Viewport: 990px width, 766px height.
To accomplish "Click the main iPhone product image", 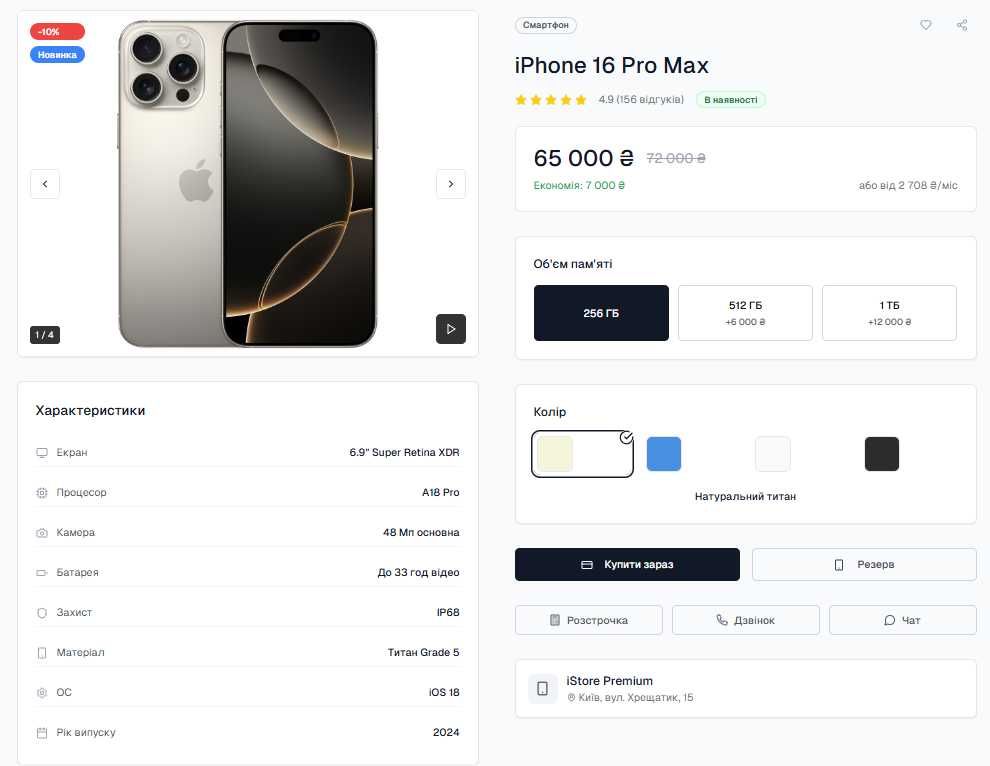I will pos(248,184).
